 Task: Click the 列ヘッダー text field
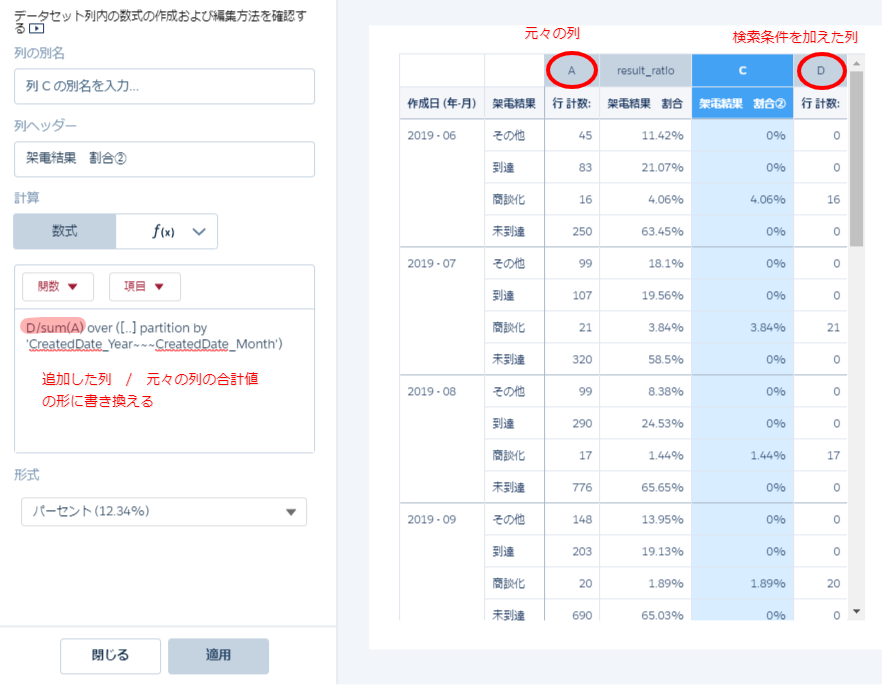164,159
